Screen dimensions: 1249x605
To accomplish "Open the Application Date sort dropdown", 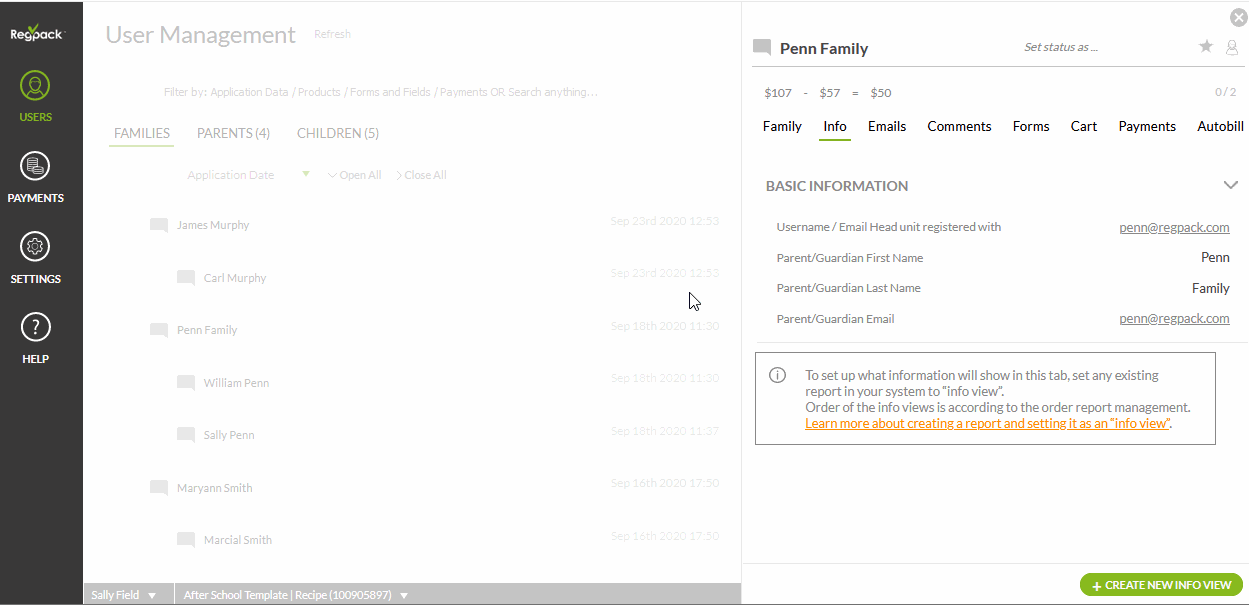I will pyautogui.click(x=306, y=175).
